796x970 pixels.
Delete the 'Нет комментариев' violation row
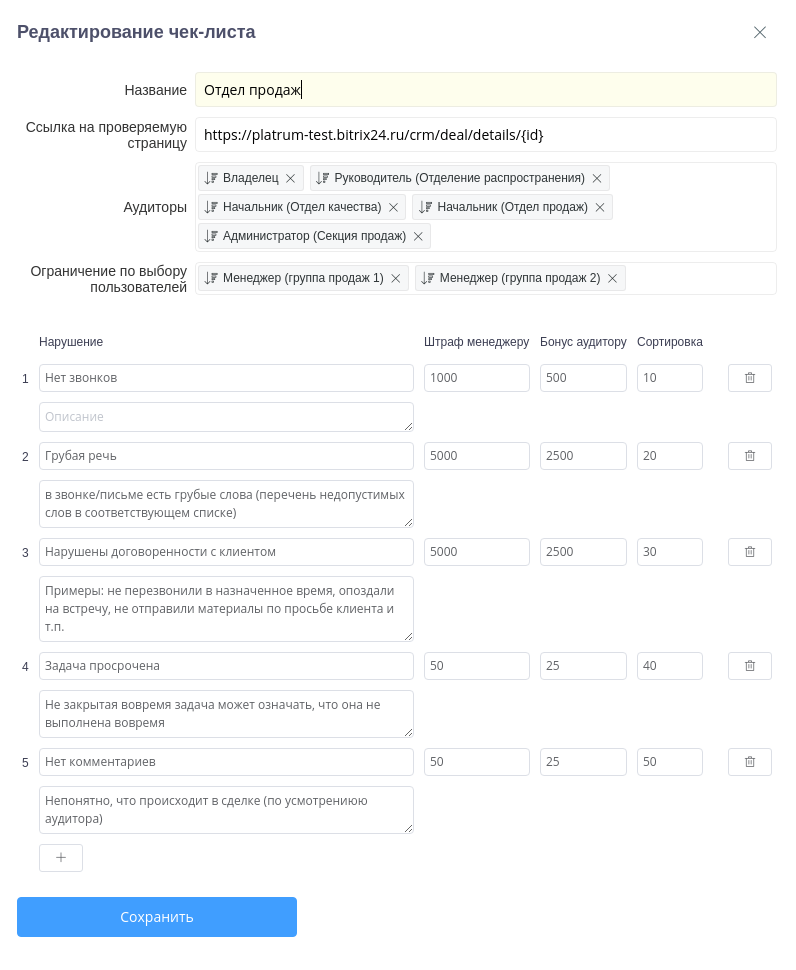(749, 762)
